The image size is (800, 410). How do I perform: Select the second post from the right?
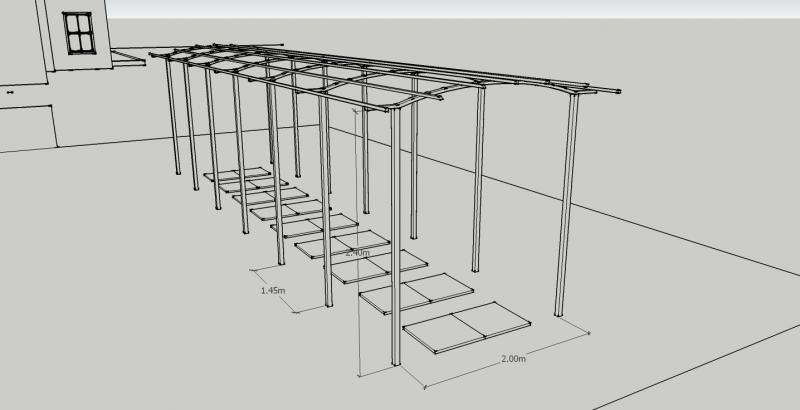point(479,180)
